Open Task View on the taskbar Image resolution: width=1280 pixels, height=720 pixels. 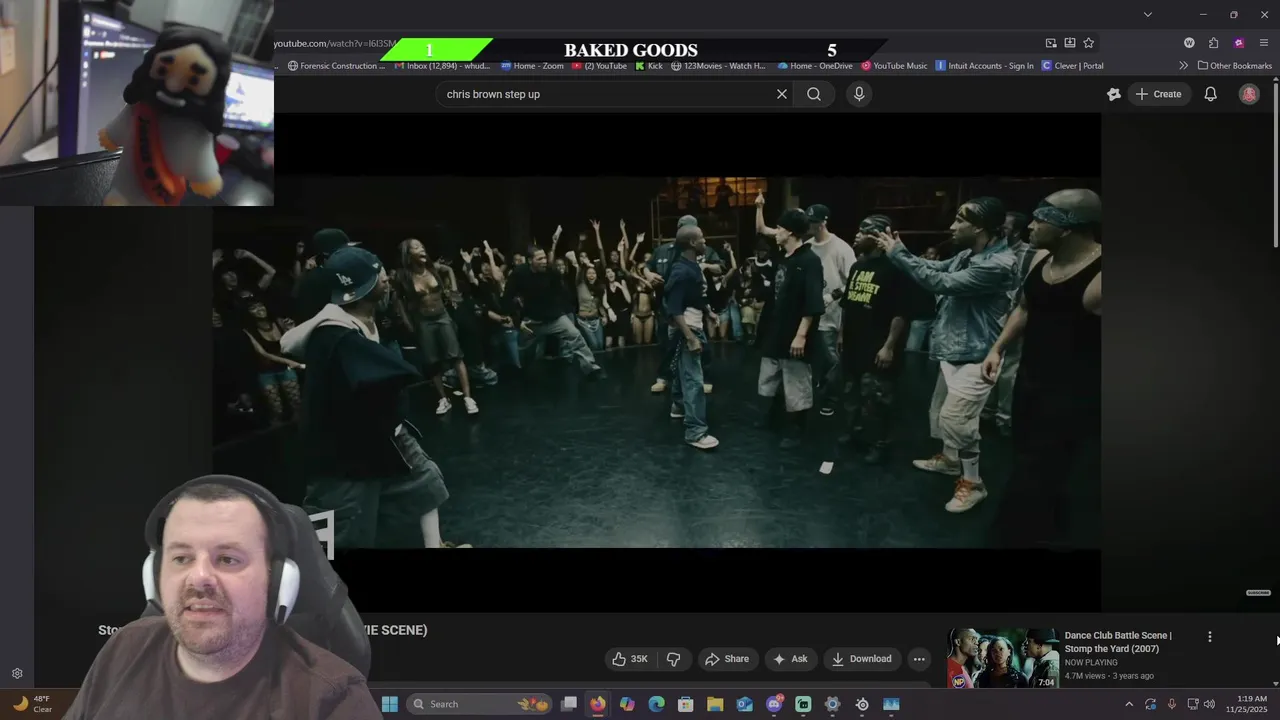(569, 704)
